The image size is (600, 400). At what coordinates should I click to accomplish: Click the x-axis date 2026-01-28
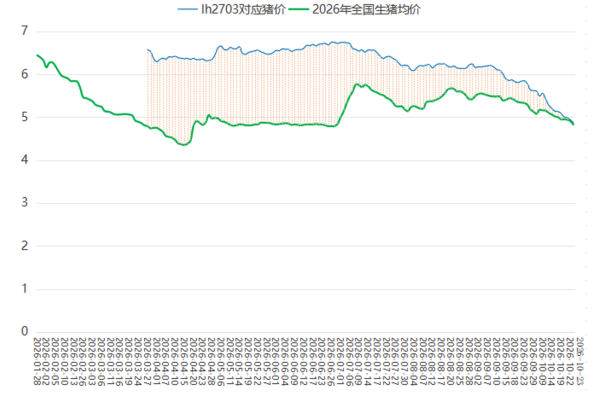(x=37, y=361)
